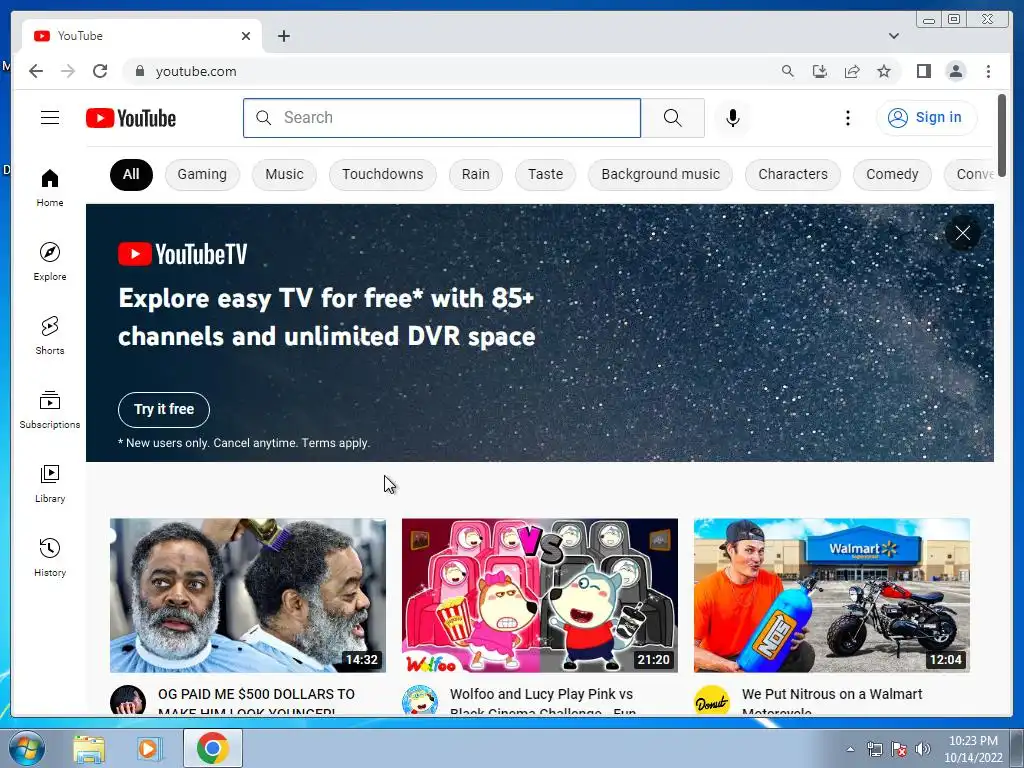This screenshot has height=768, width=1024.
Task: Click the Try it free button
Action: (164, 409)
